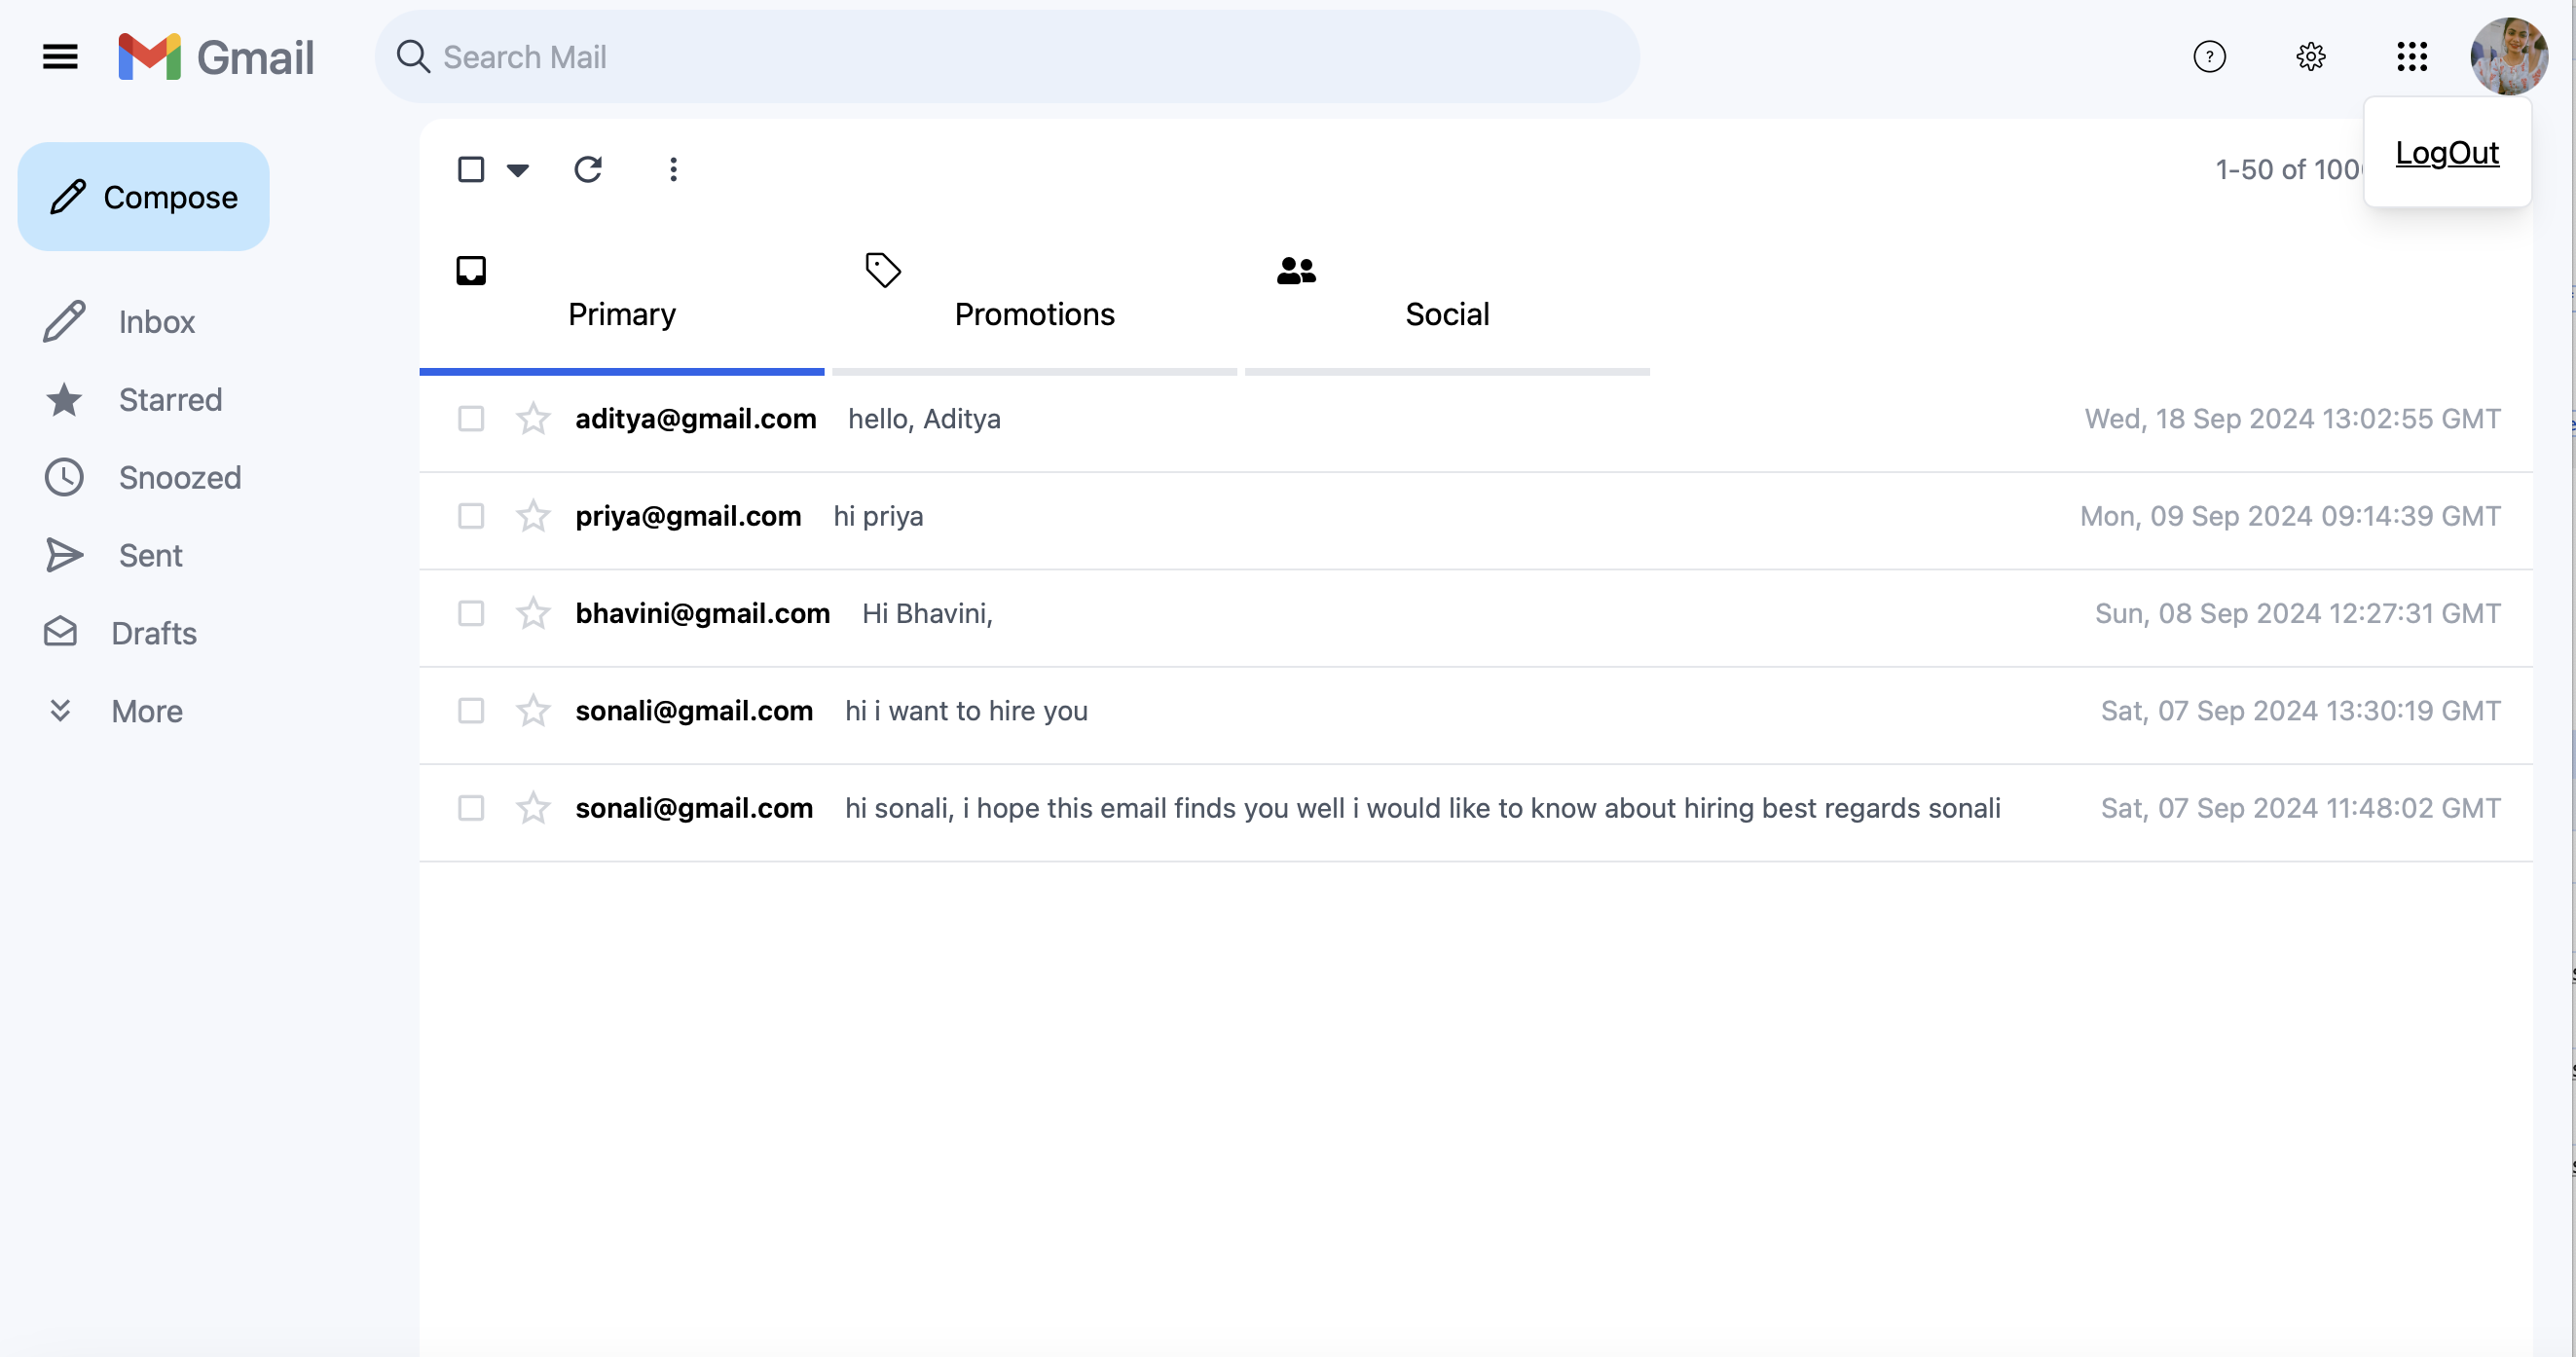Open the Starred folder
This screenshot has height=1357, width=2576.
(171, 400)
